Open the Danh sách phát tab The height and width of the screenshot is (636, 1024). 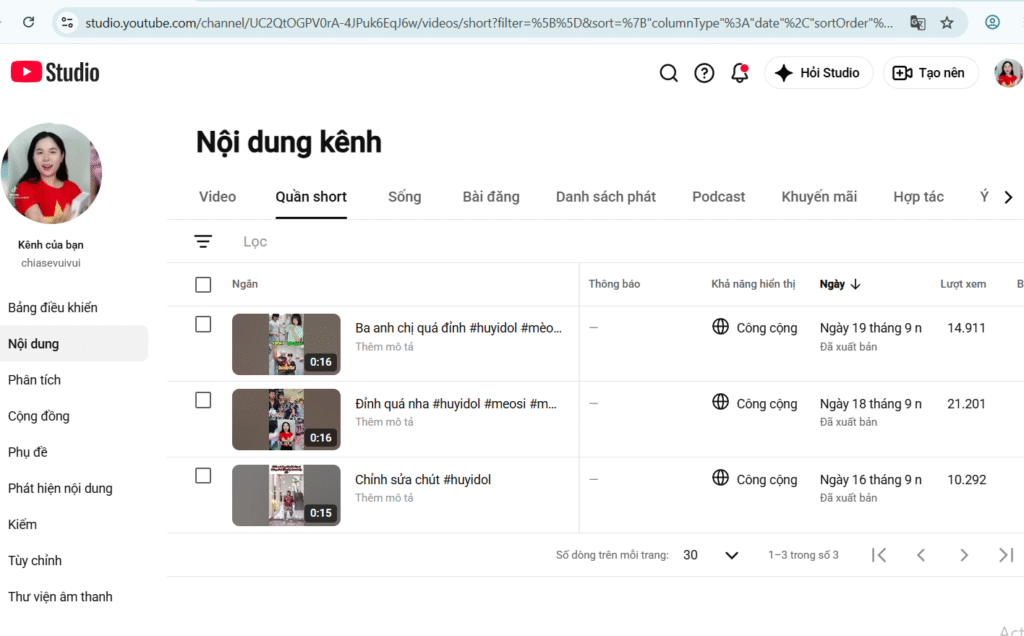(605, 197)
